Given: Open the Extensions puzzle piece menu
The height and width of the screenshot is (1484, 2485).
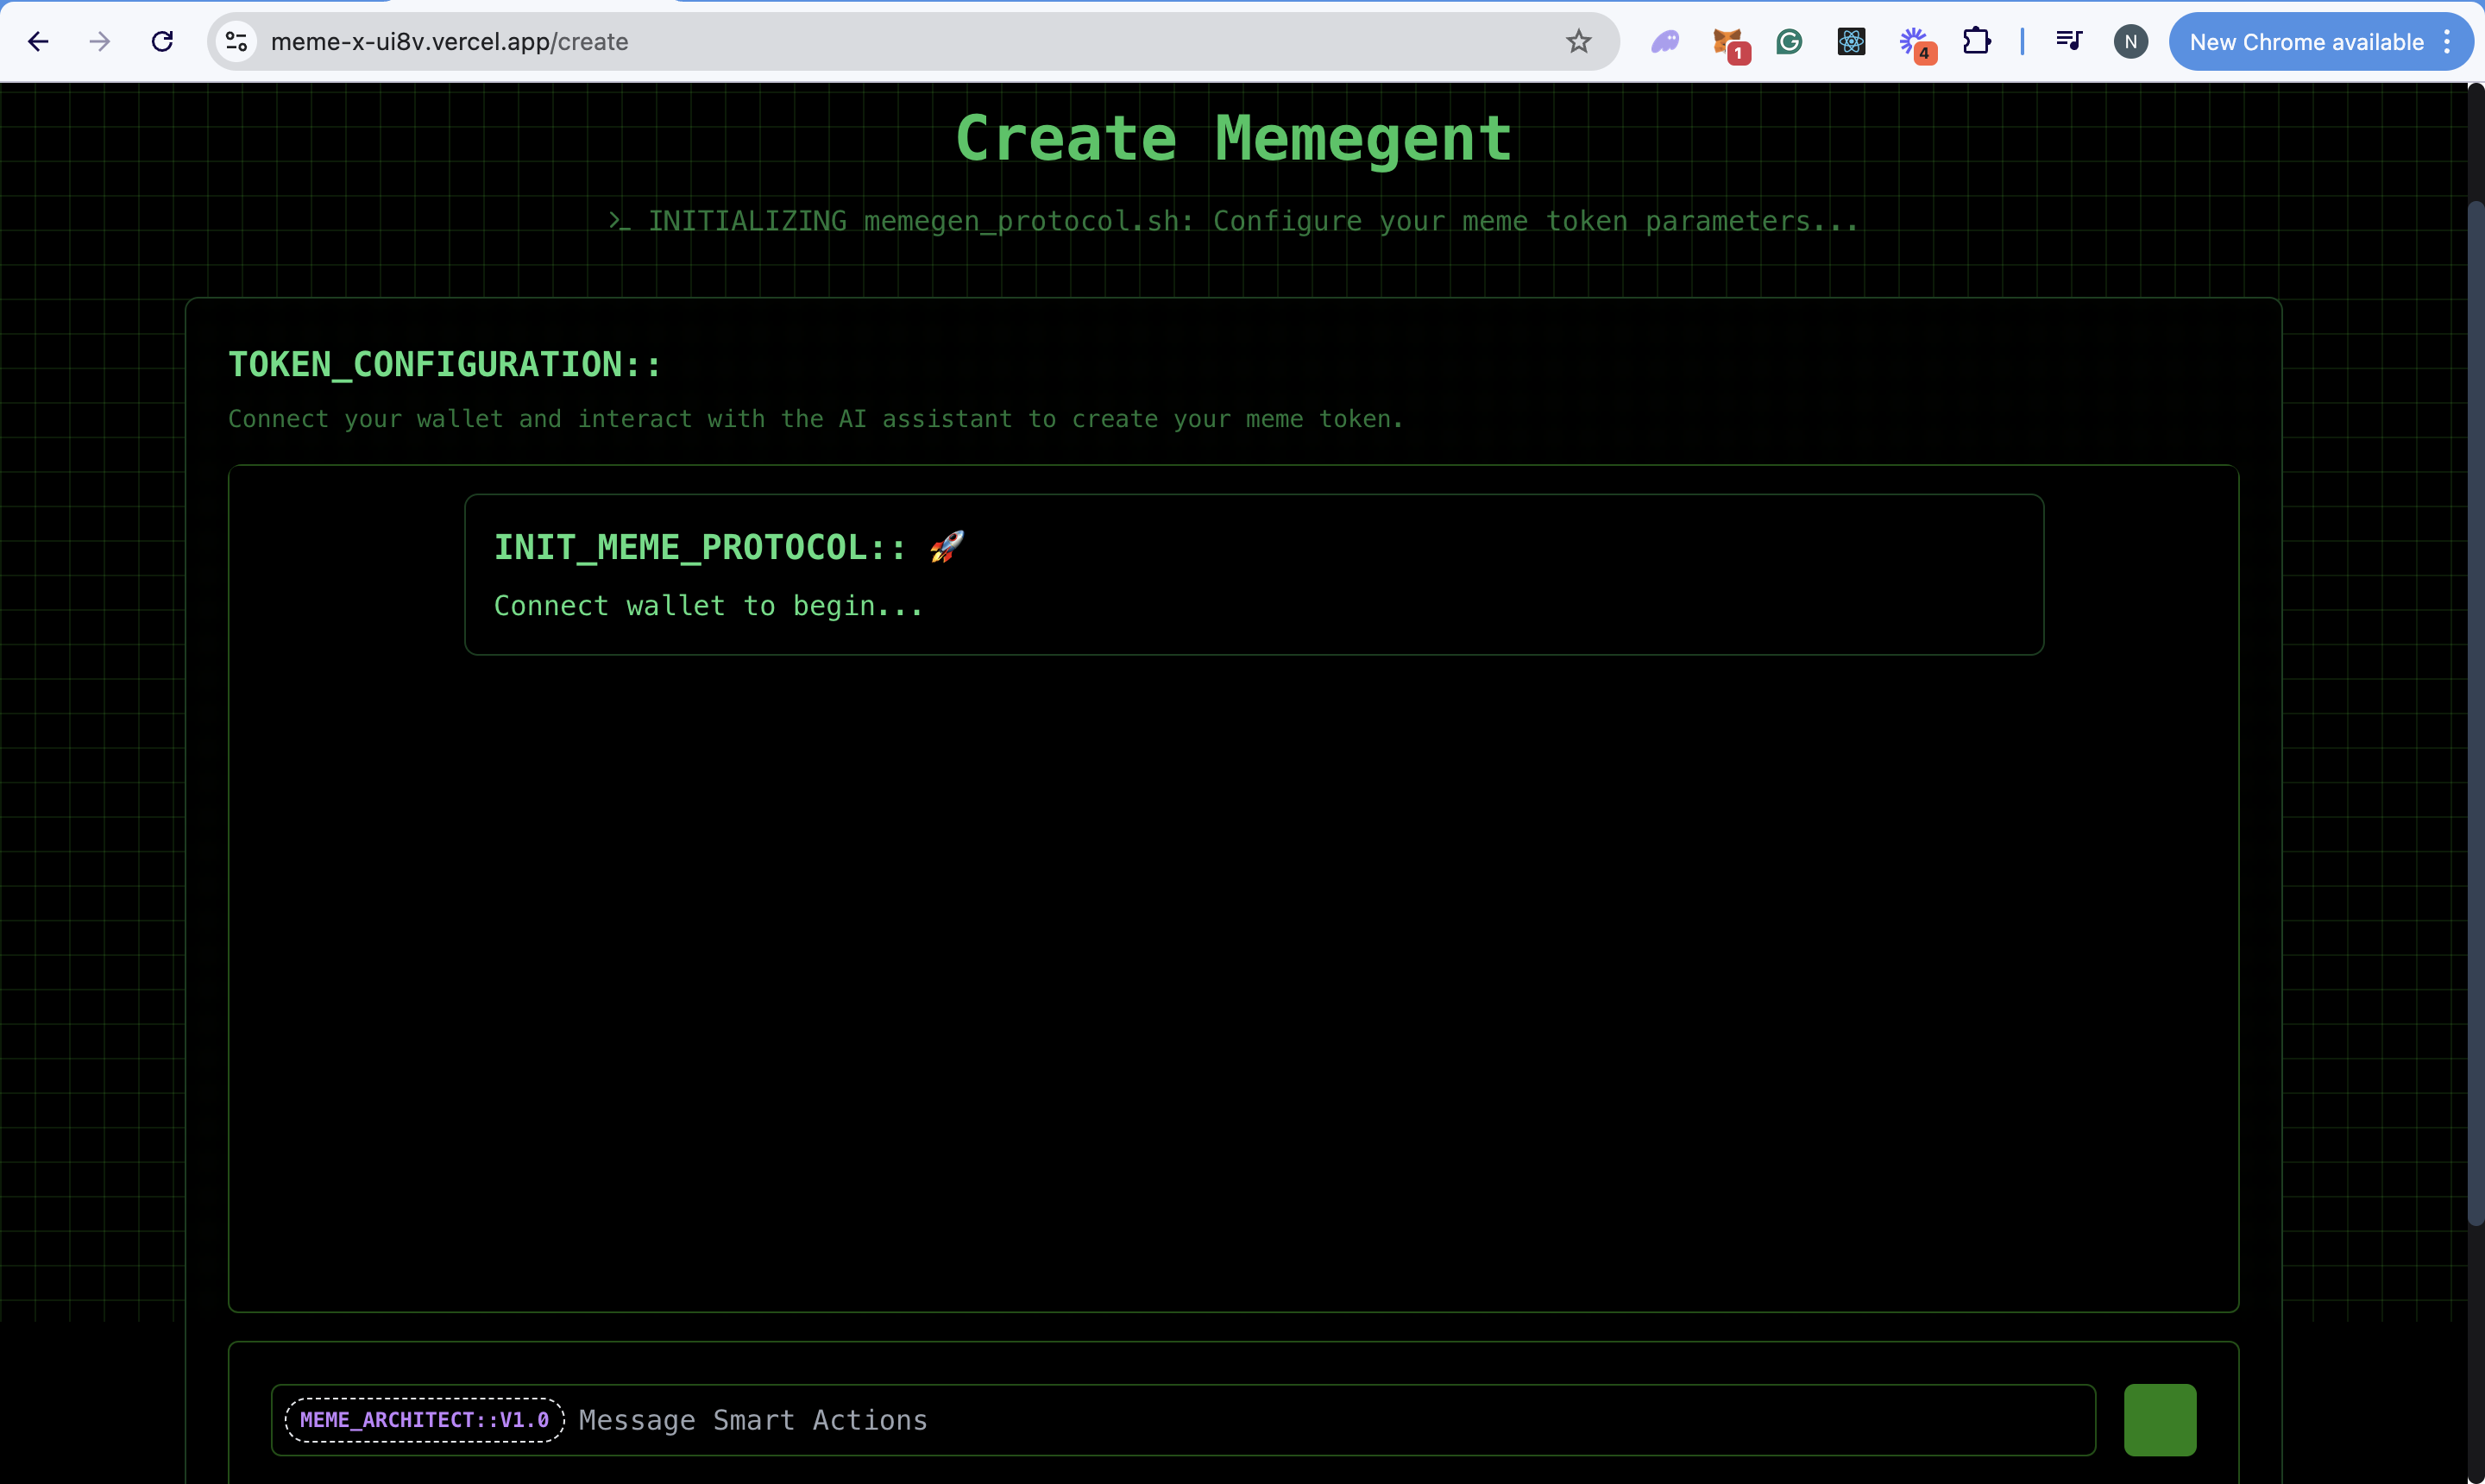Looking at the screenshot, I should (1976, 42).
